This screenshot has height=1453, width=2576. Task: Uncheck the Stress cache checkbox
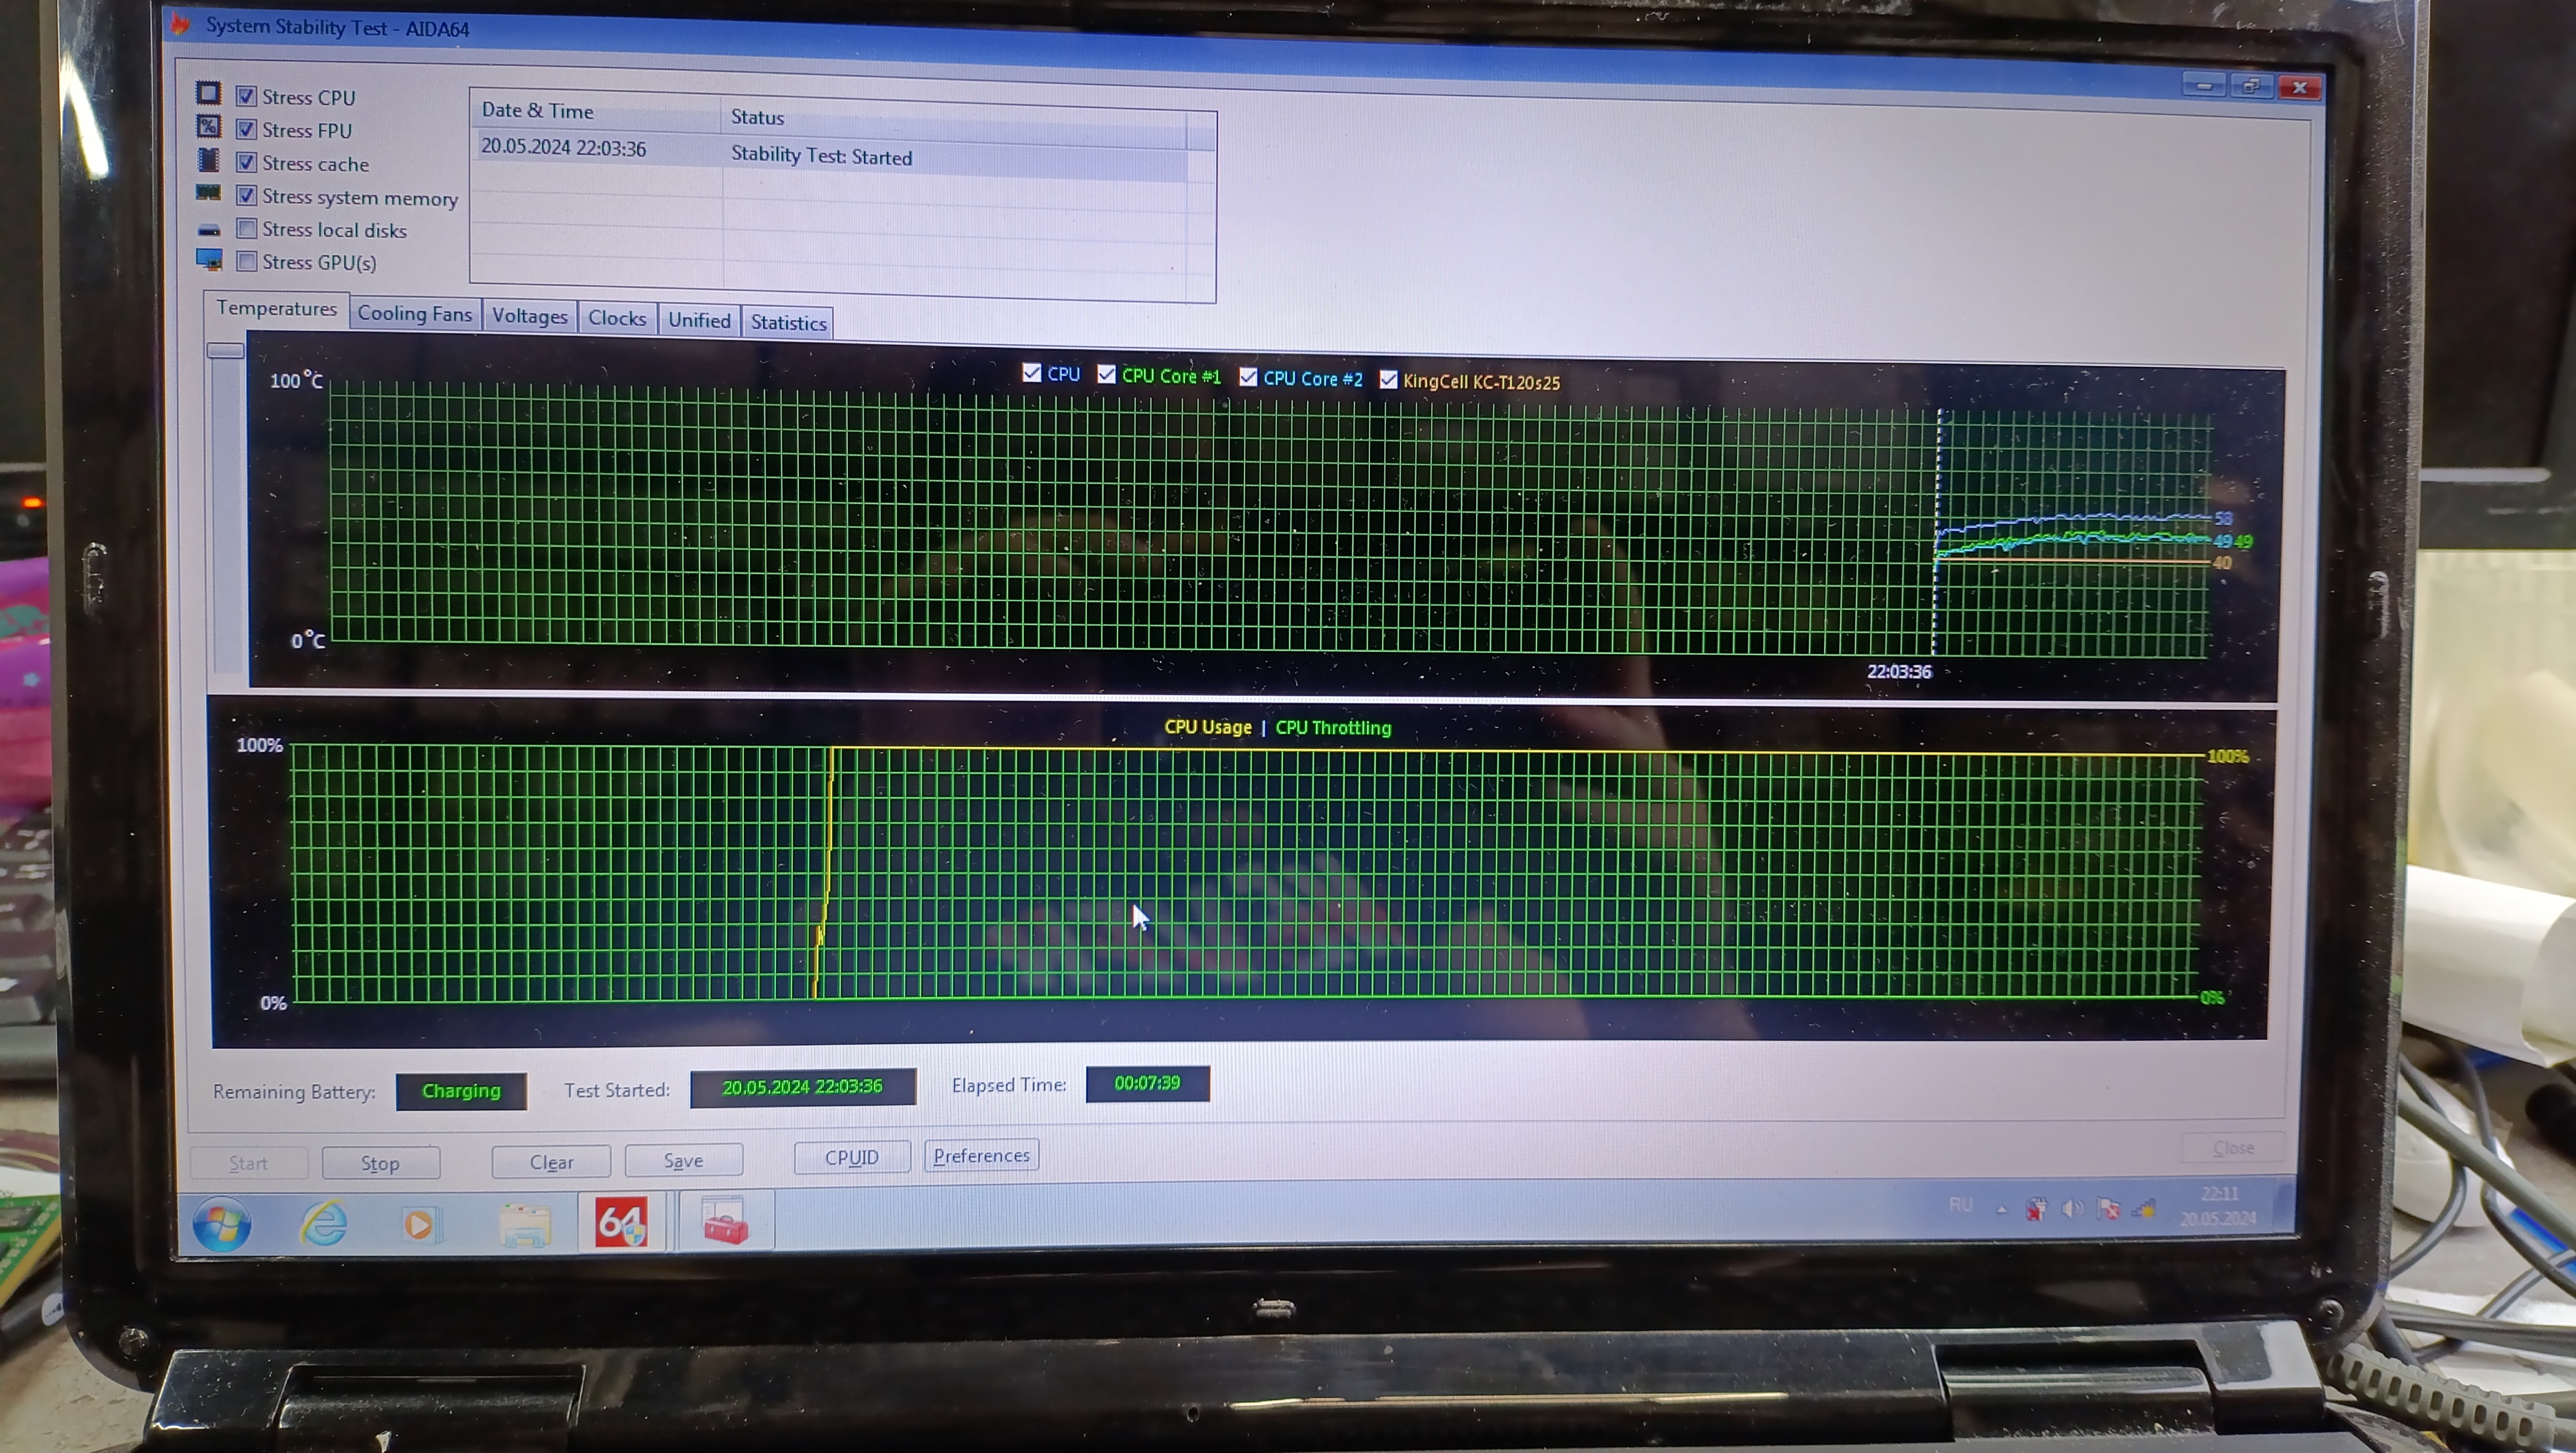point(246,162)
